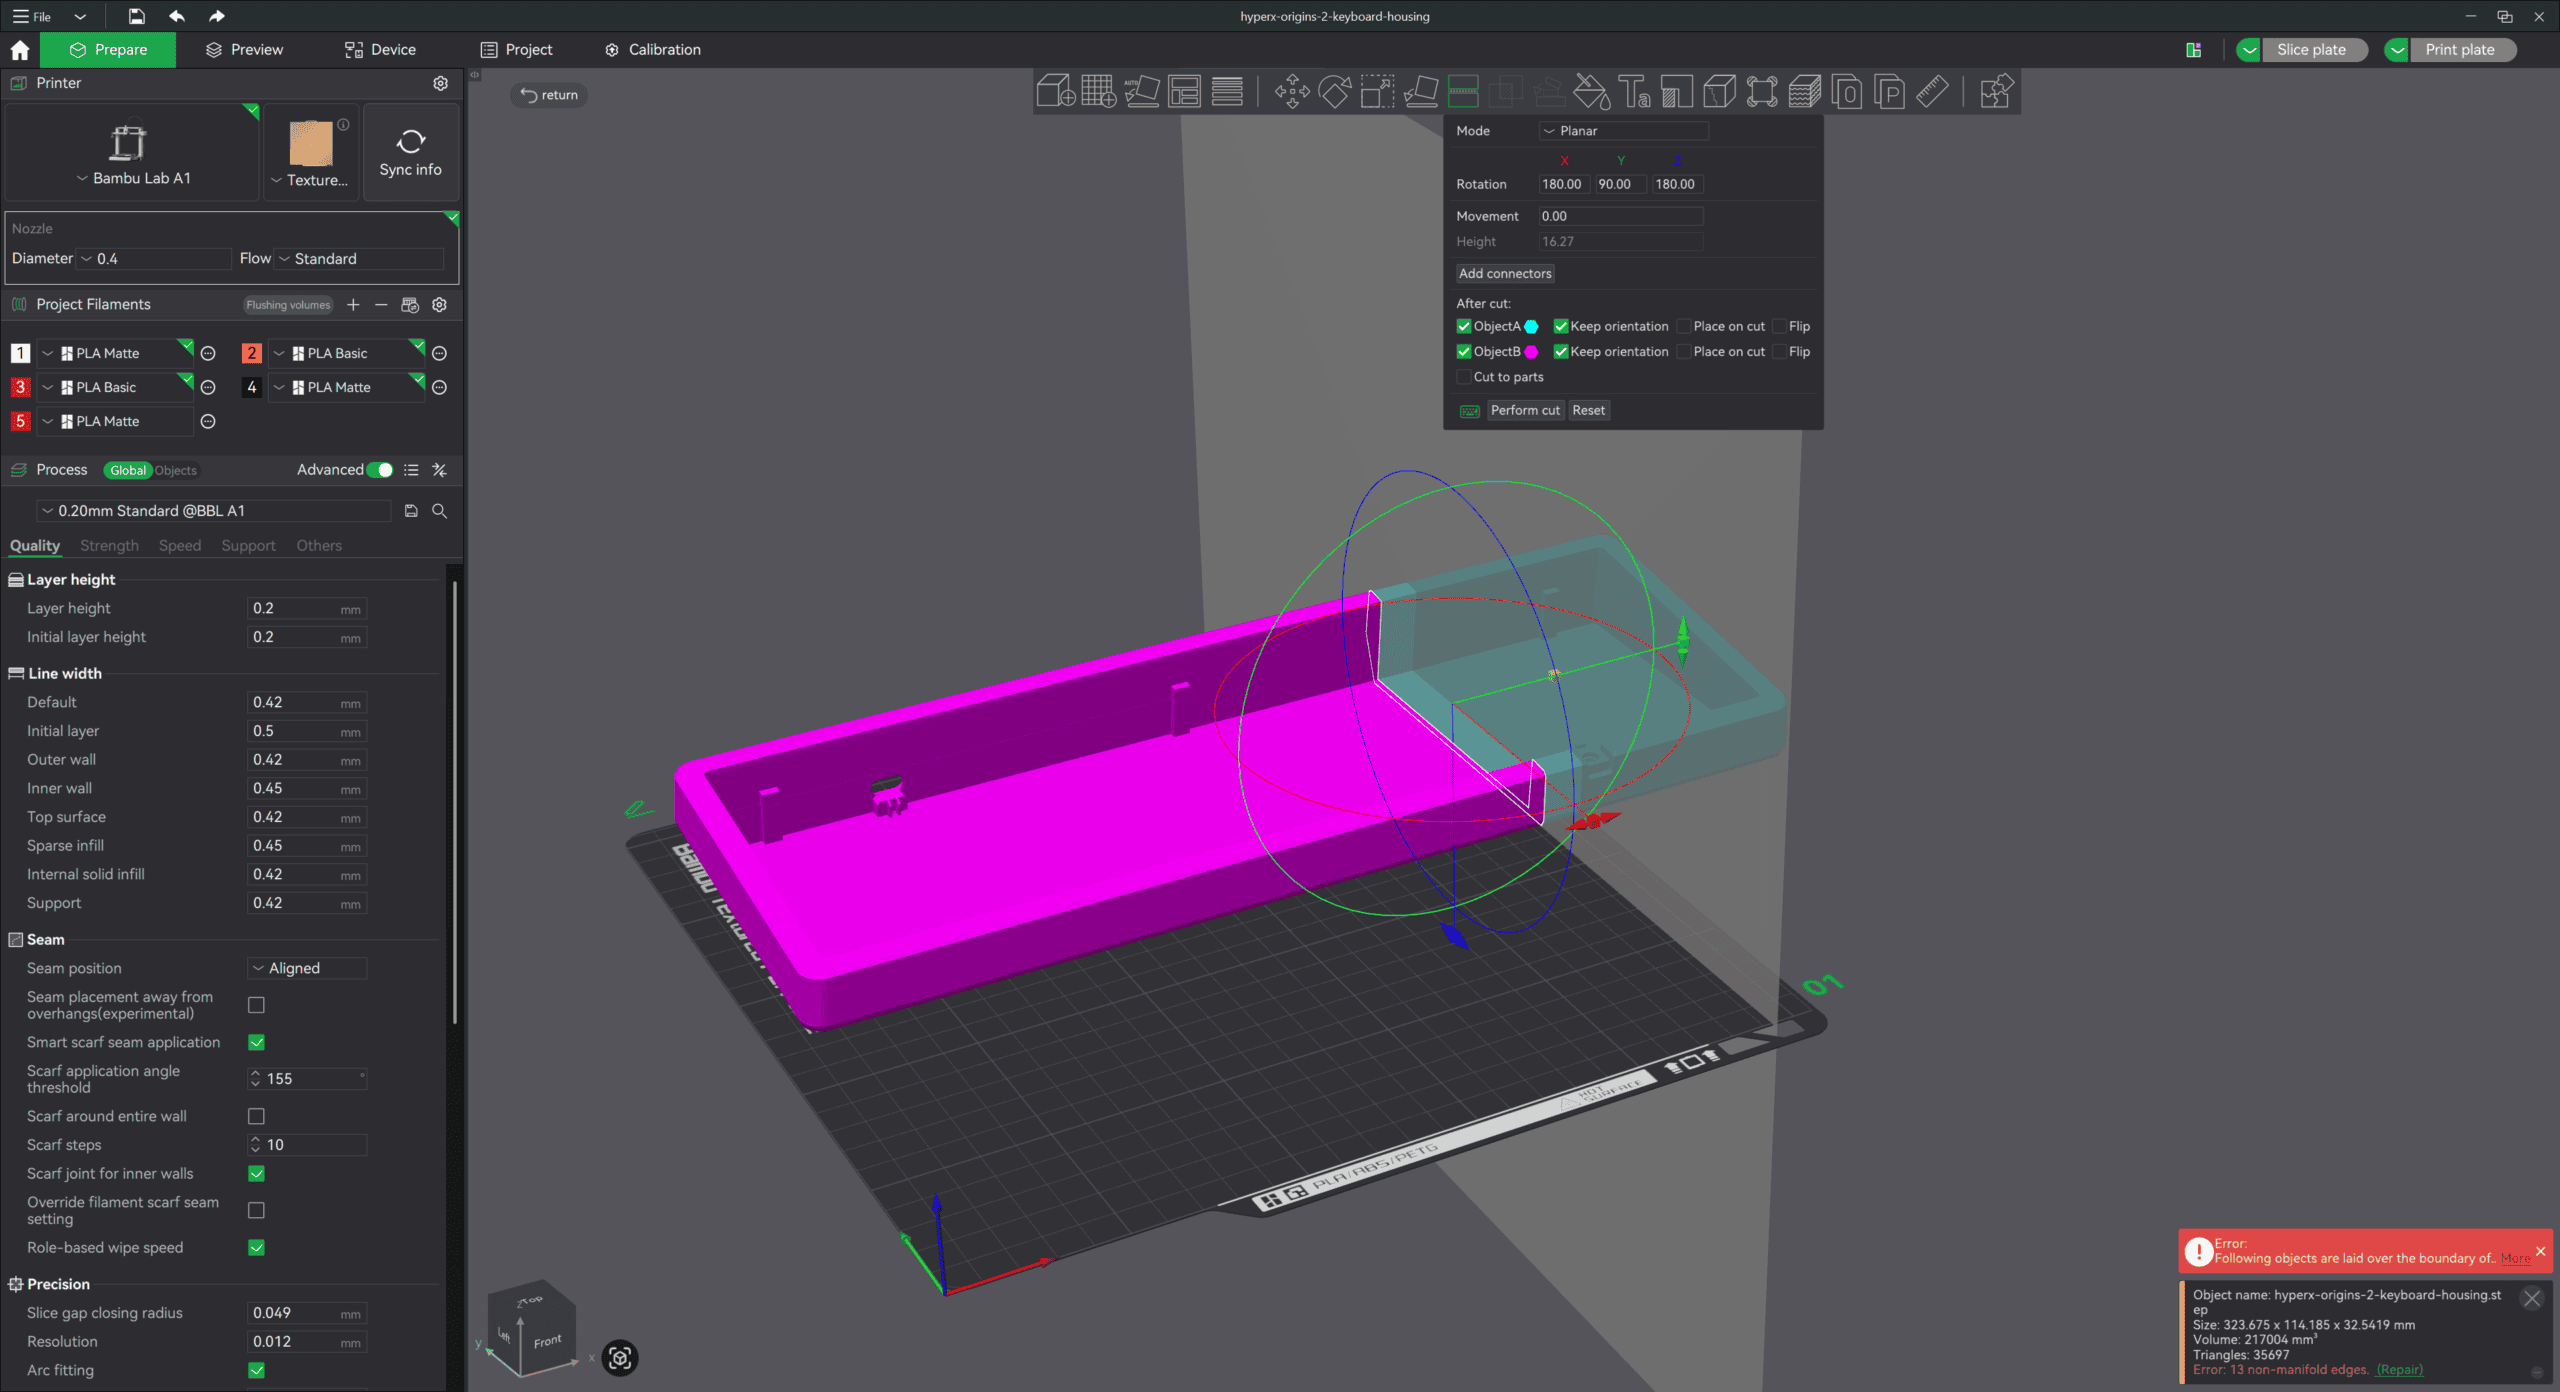Uncheck ObjectA Keep orientation
The height and width of the screenshot is (1392, 2560).
click(x=1560, y=326)
